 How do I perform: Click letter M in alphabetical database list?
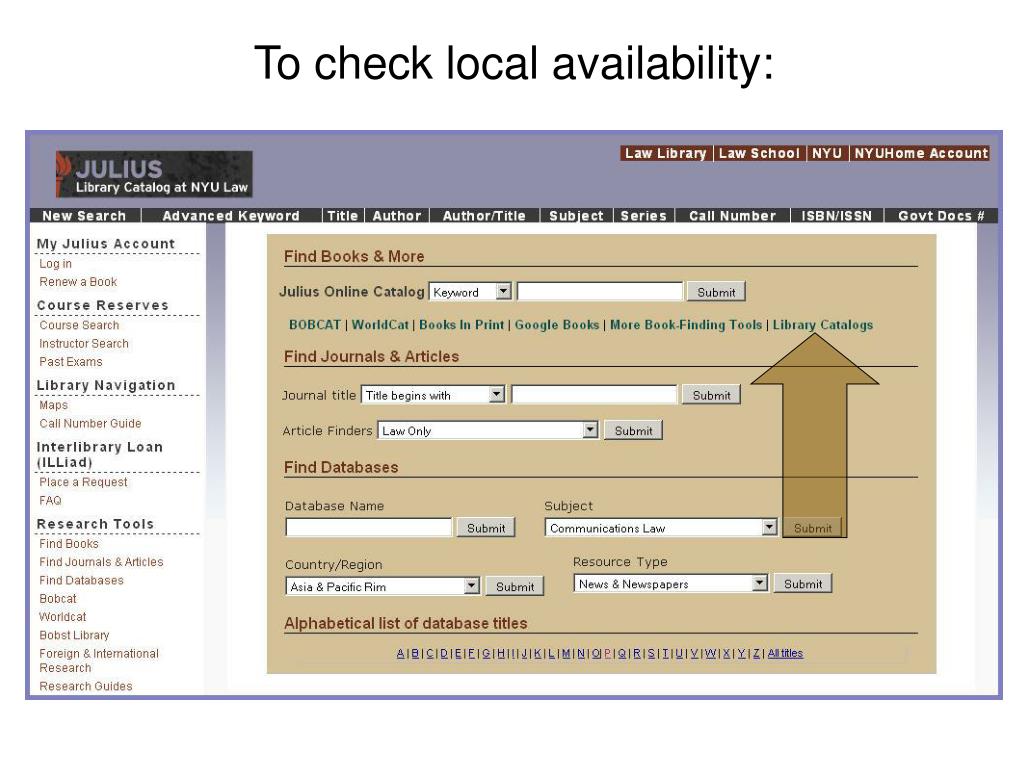(x=566, y=653)
